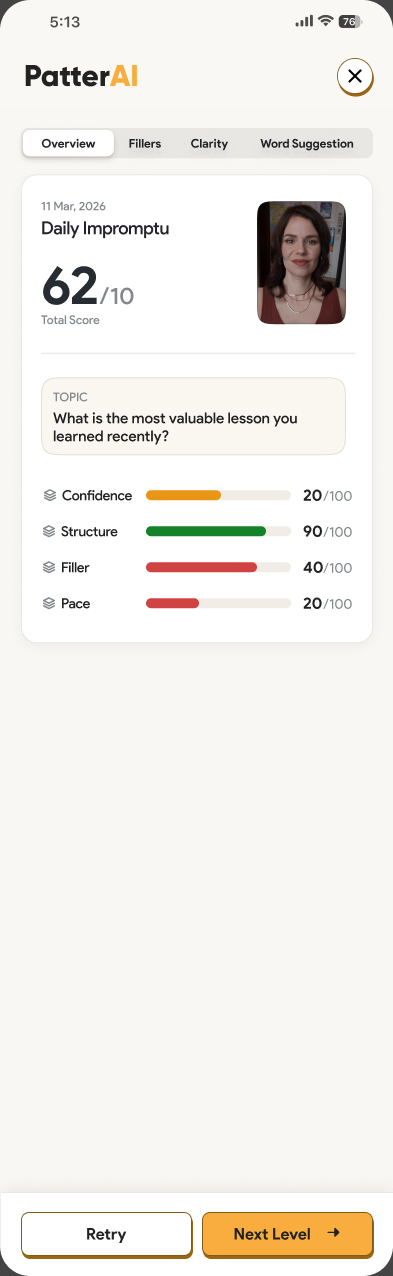Tap the battery indicator in status bar
393x1276 pixels.
tap(350, 21)
